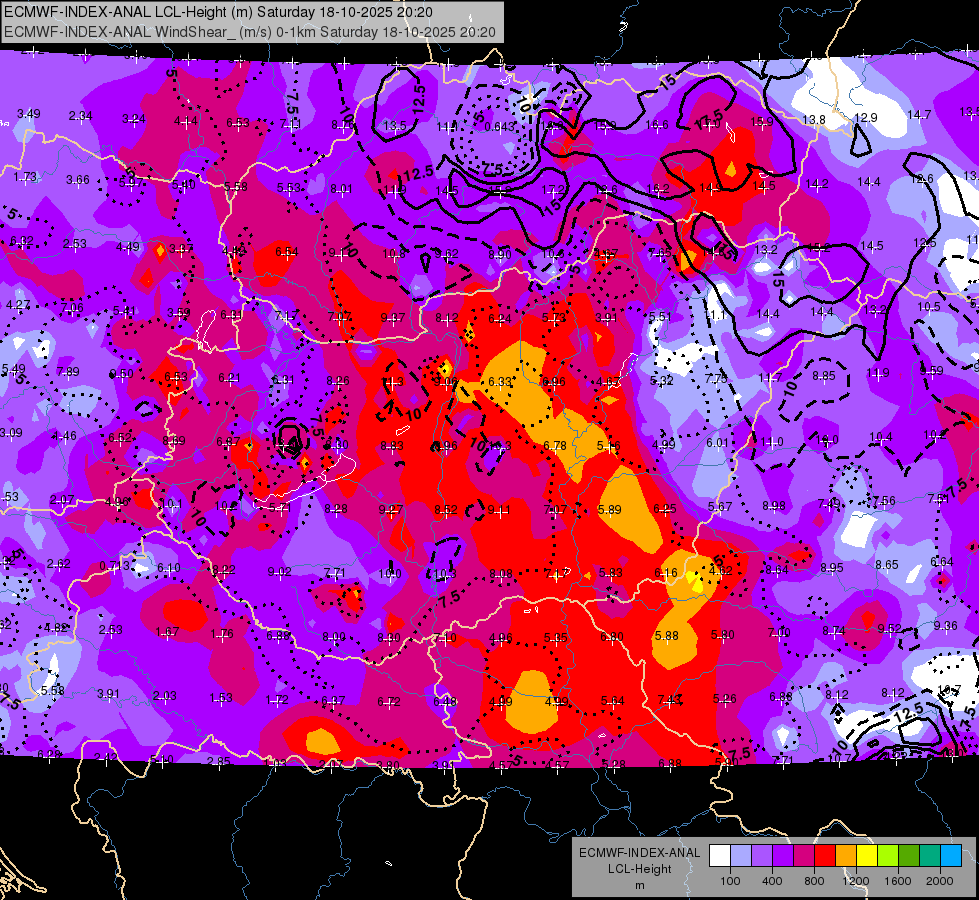979x900 pixels.
Task: Click the wind shear value 0.643
Action: click(499, 127)
